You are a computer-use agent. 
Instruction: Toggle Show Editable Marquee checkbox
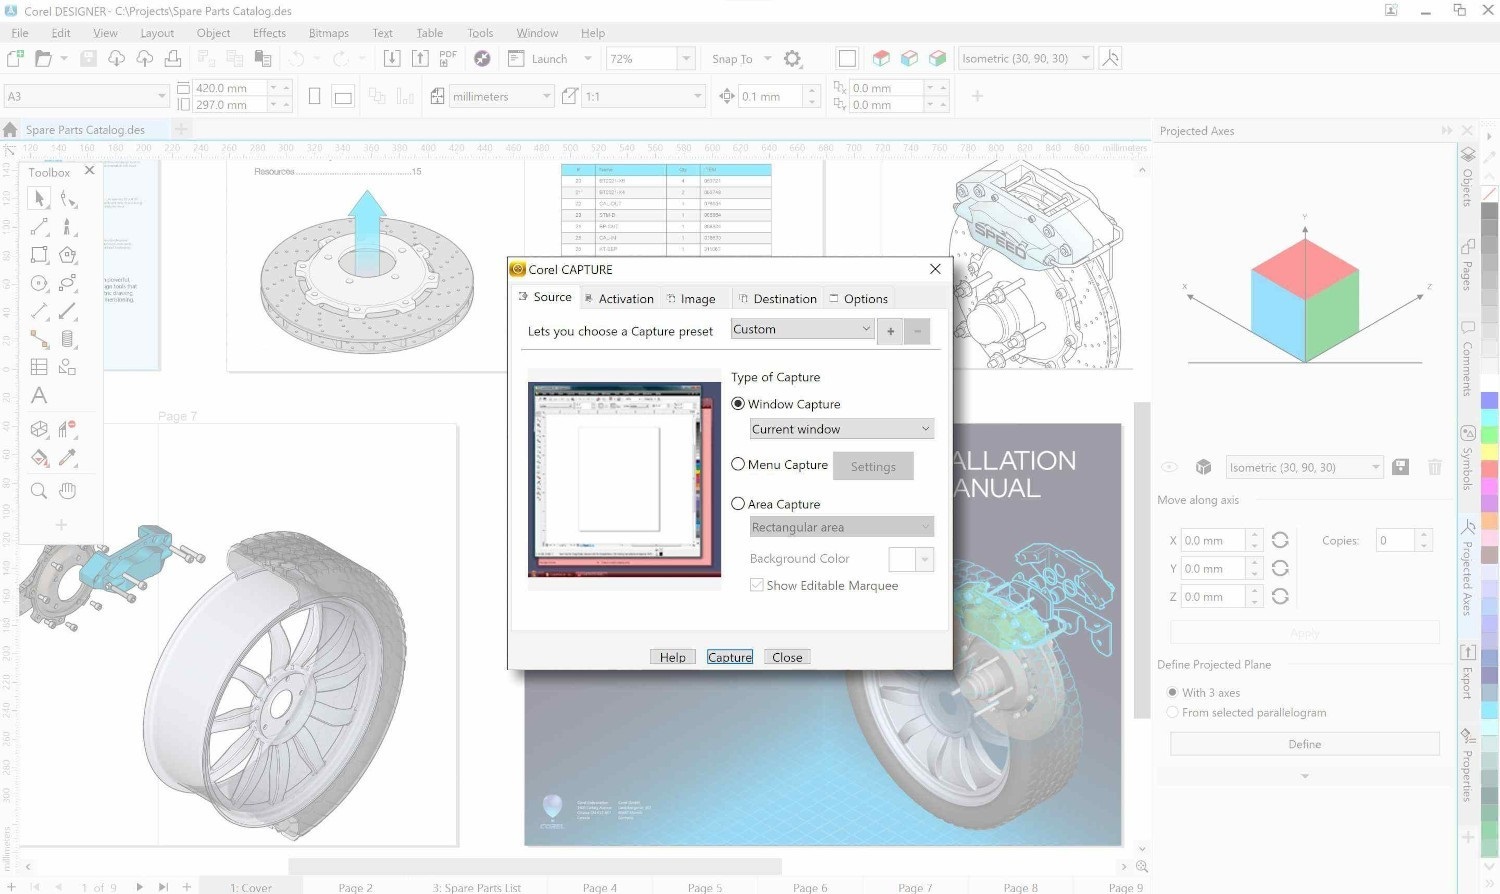click(757, 585)
